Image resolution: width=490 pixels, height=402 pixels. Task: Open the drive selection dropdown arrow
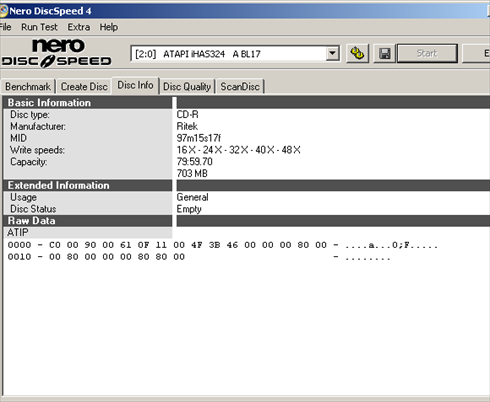[332, 53]
